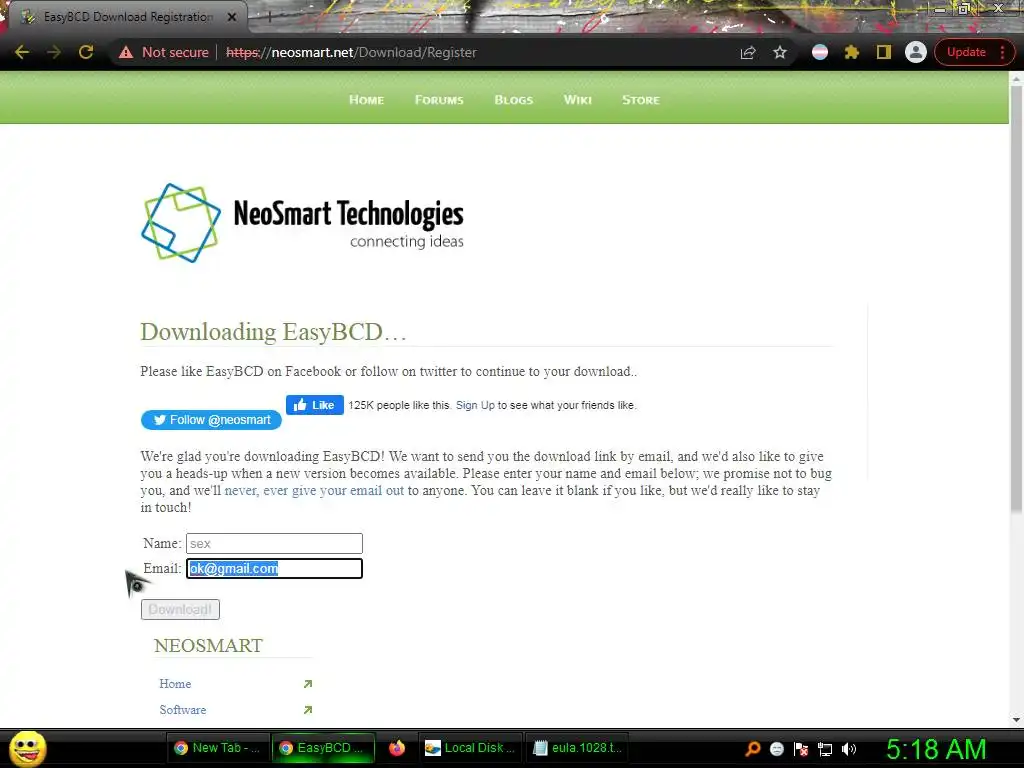
Task: Click the volume speaker tray icon
Action: [x=849, y=749]
